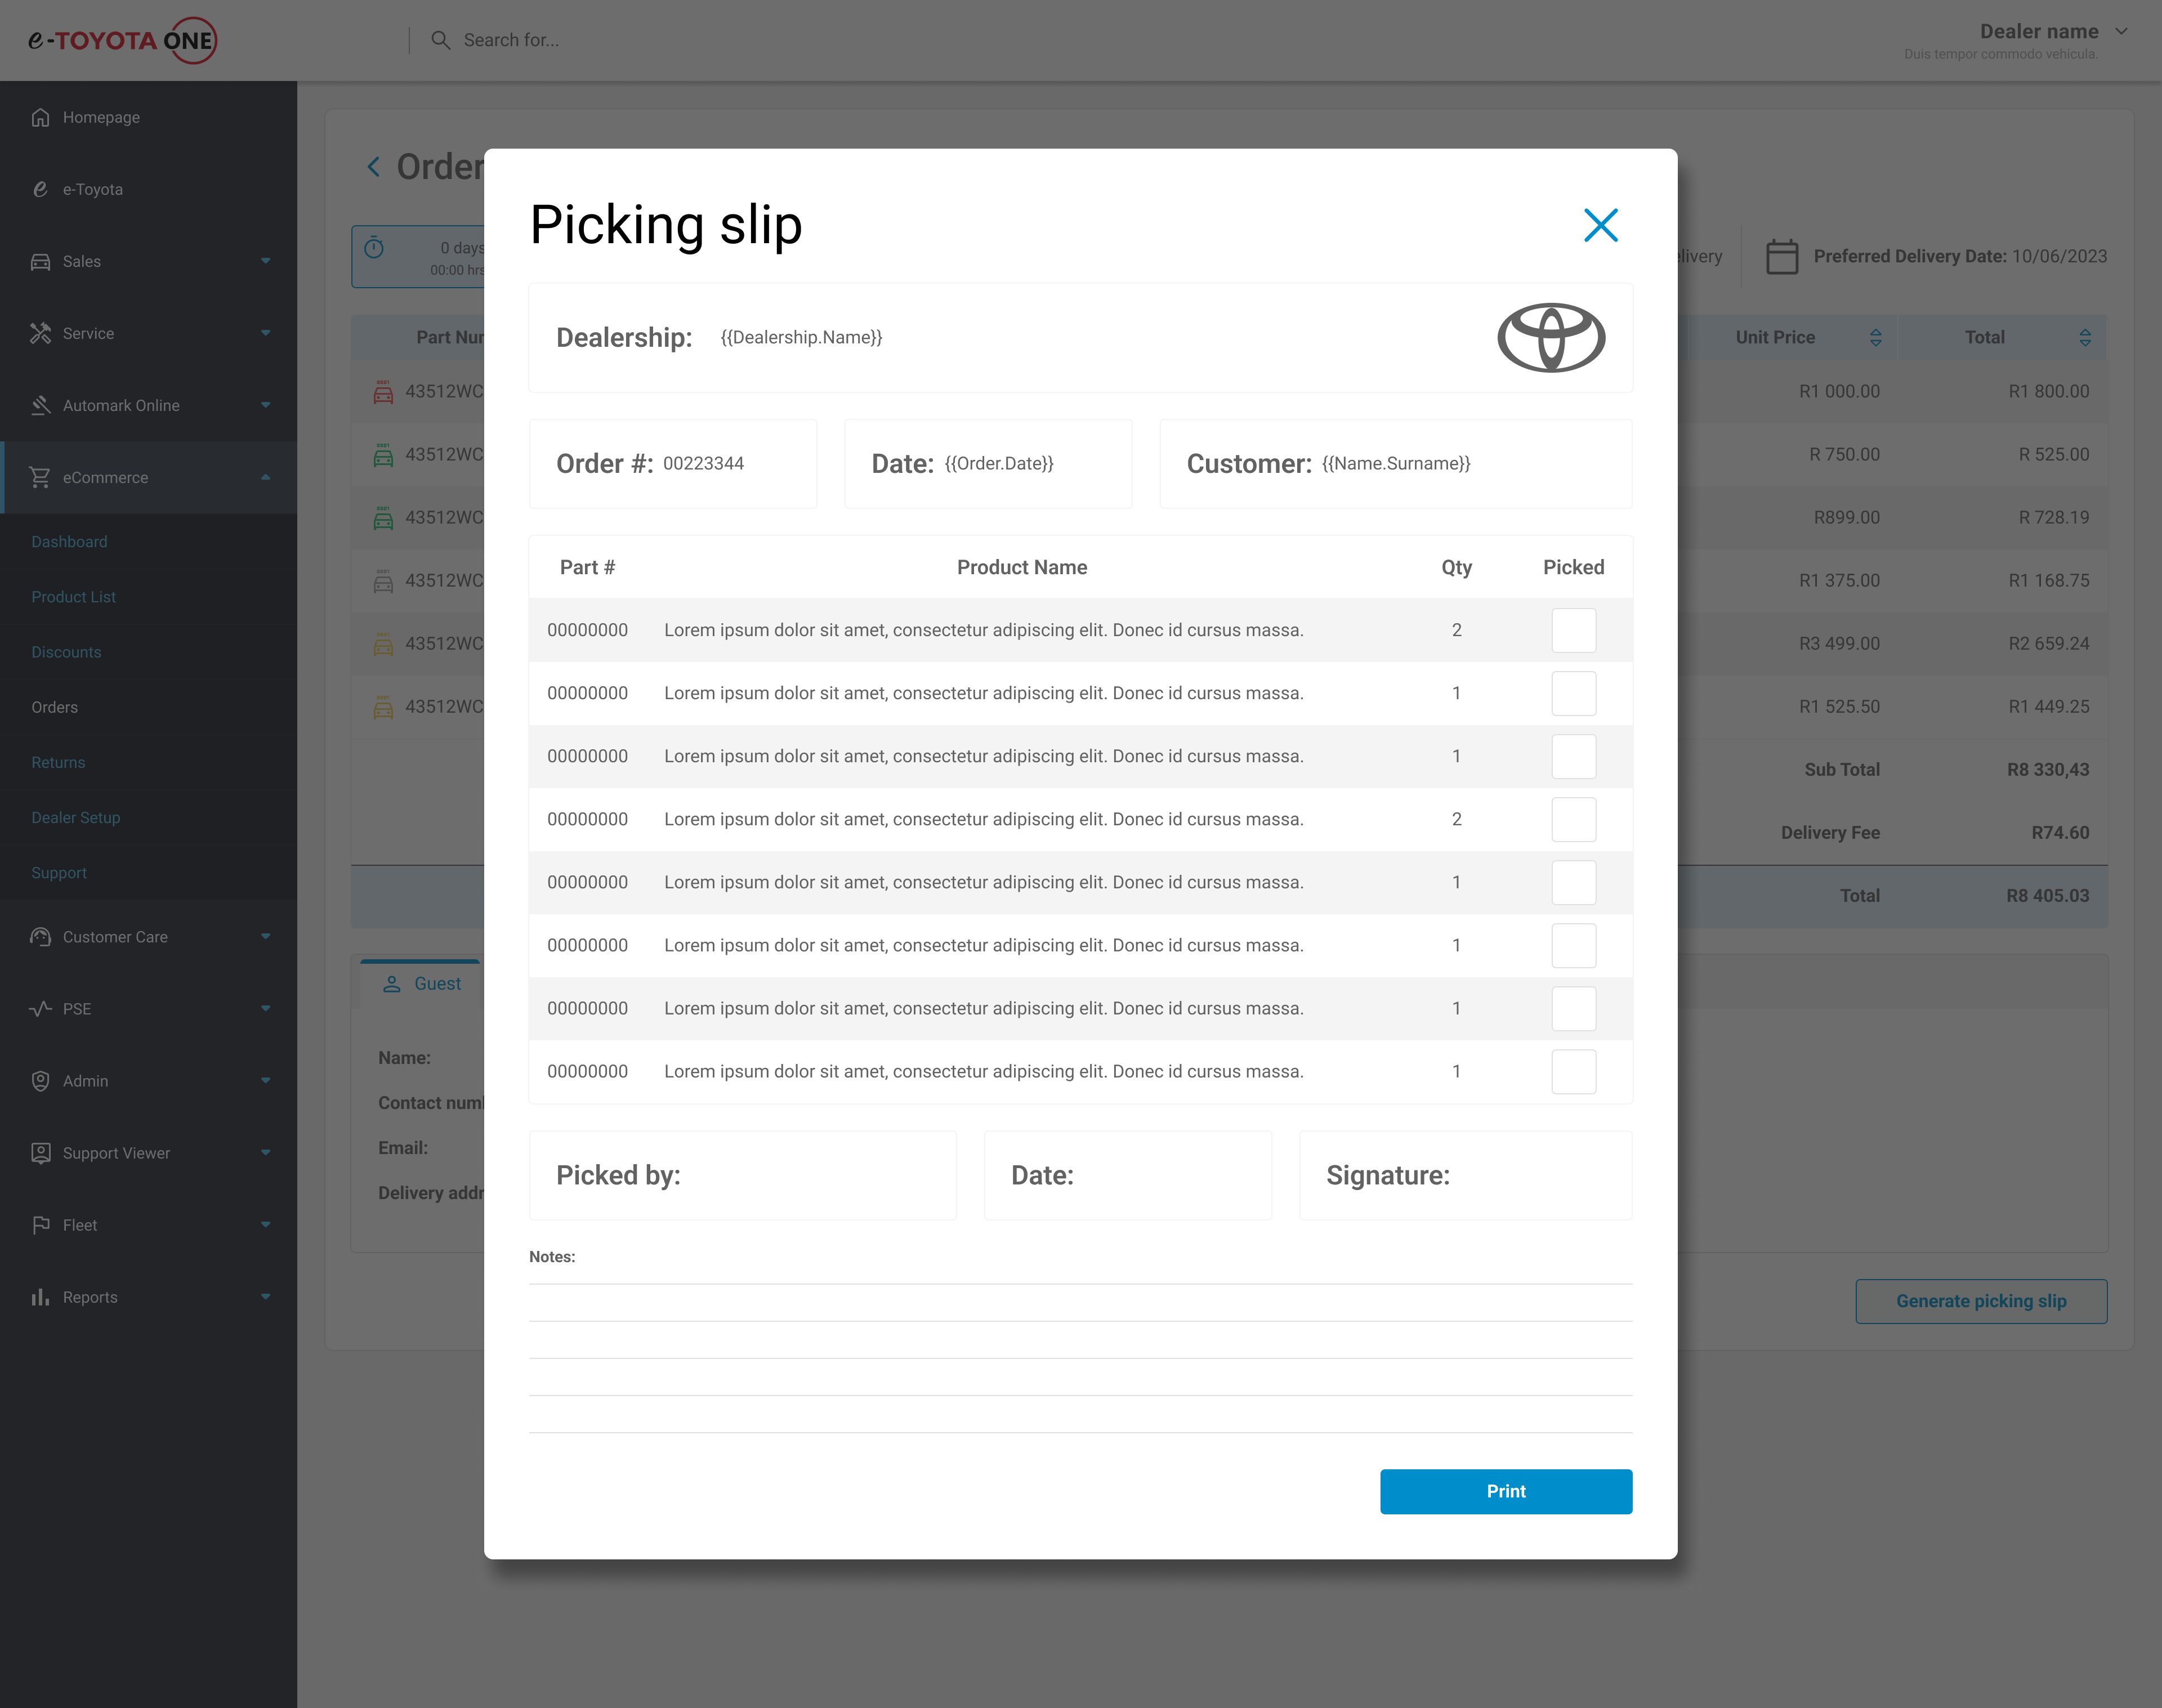The width and height of the screenshot is (2162, 1708).
Task: Check the Picked box in first row
Action: point(1573,630)
